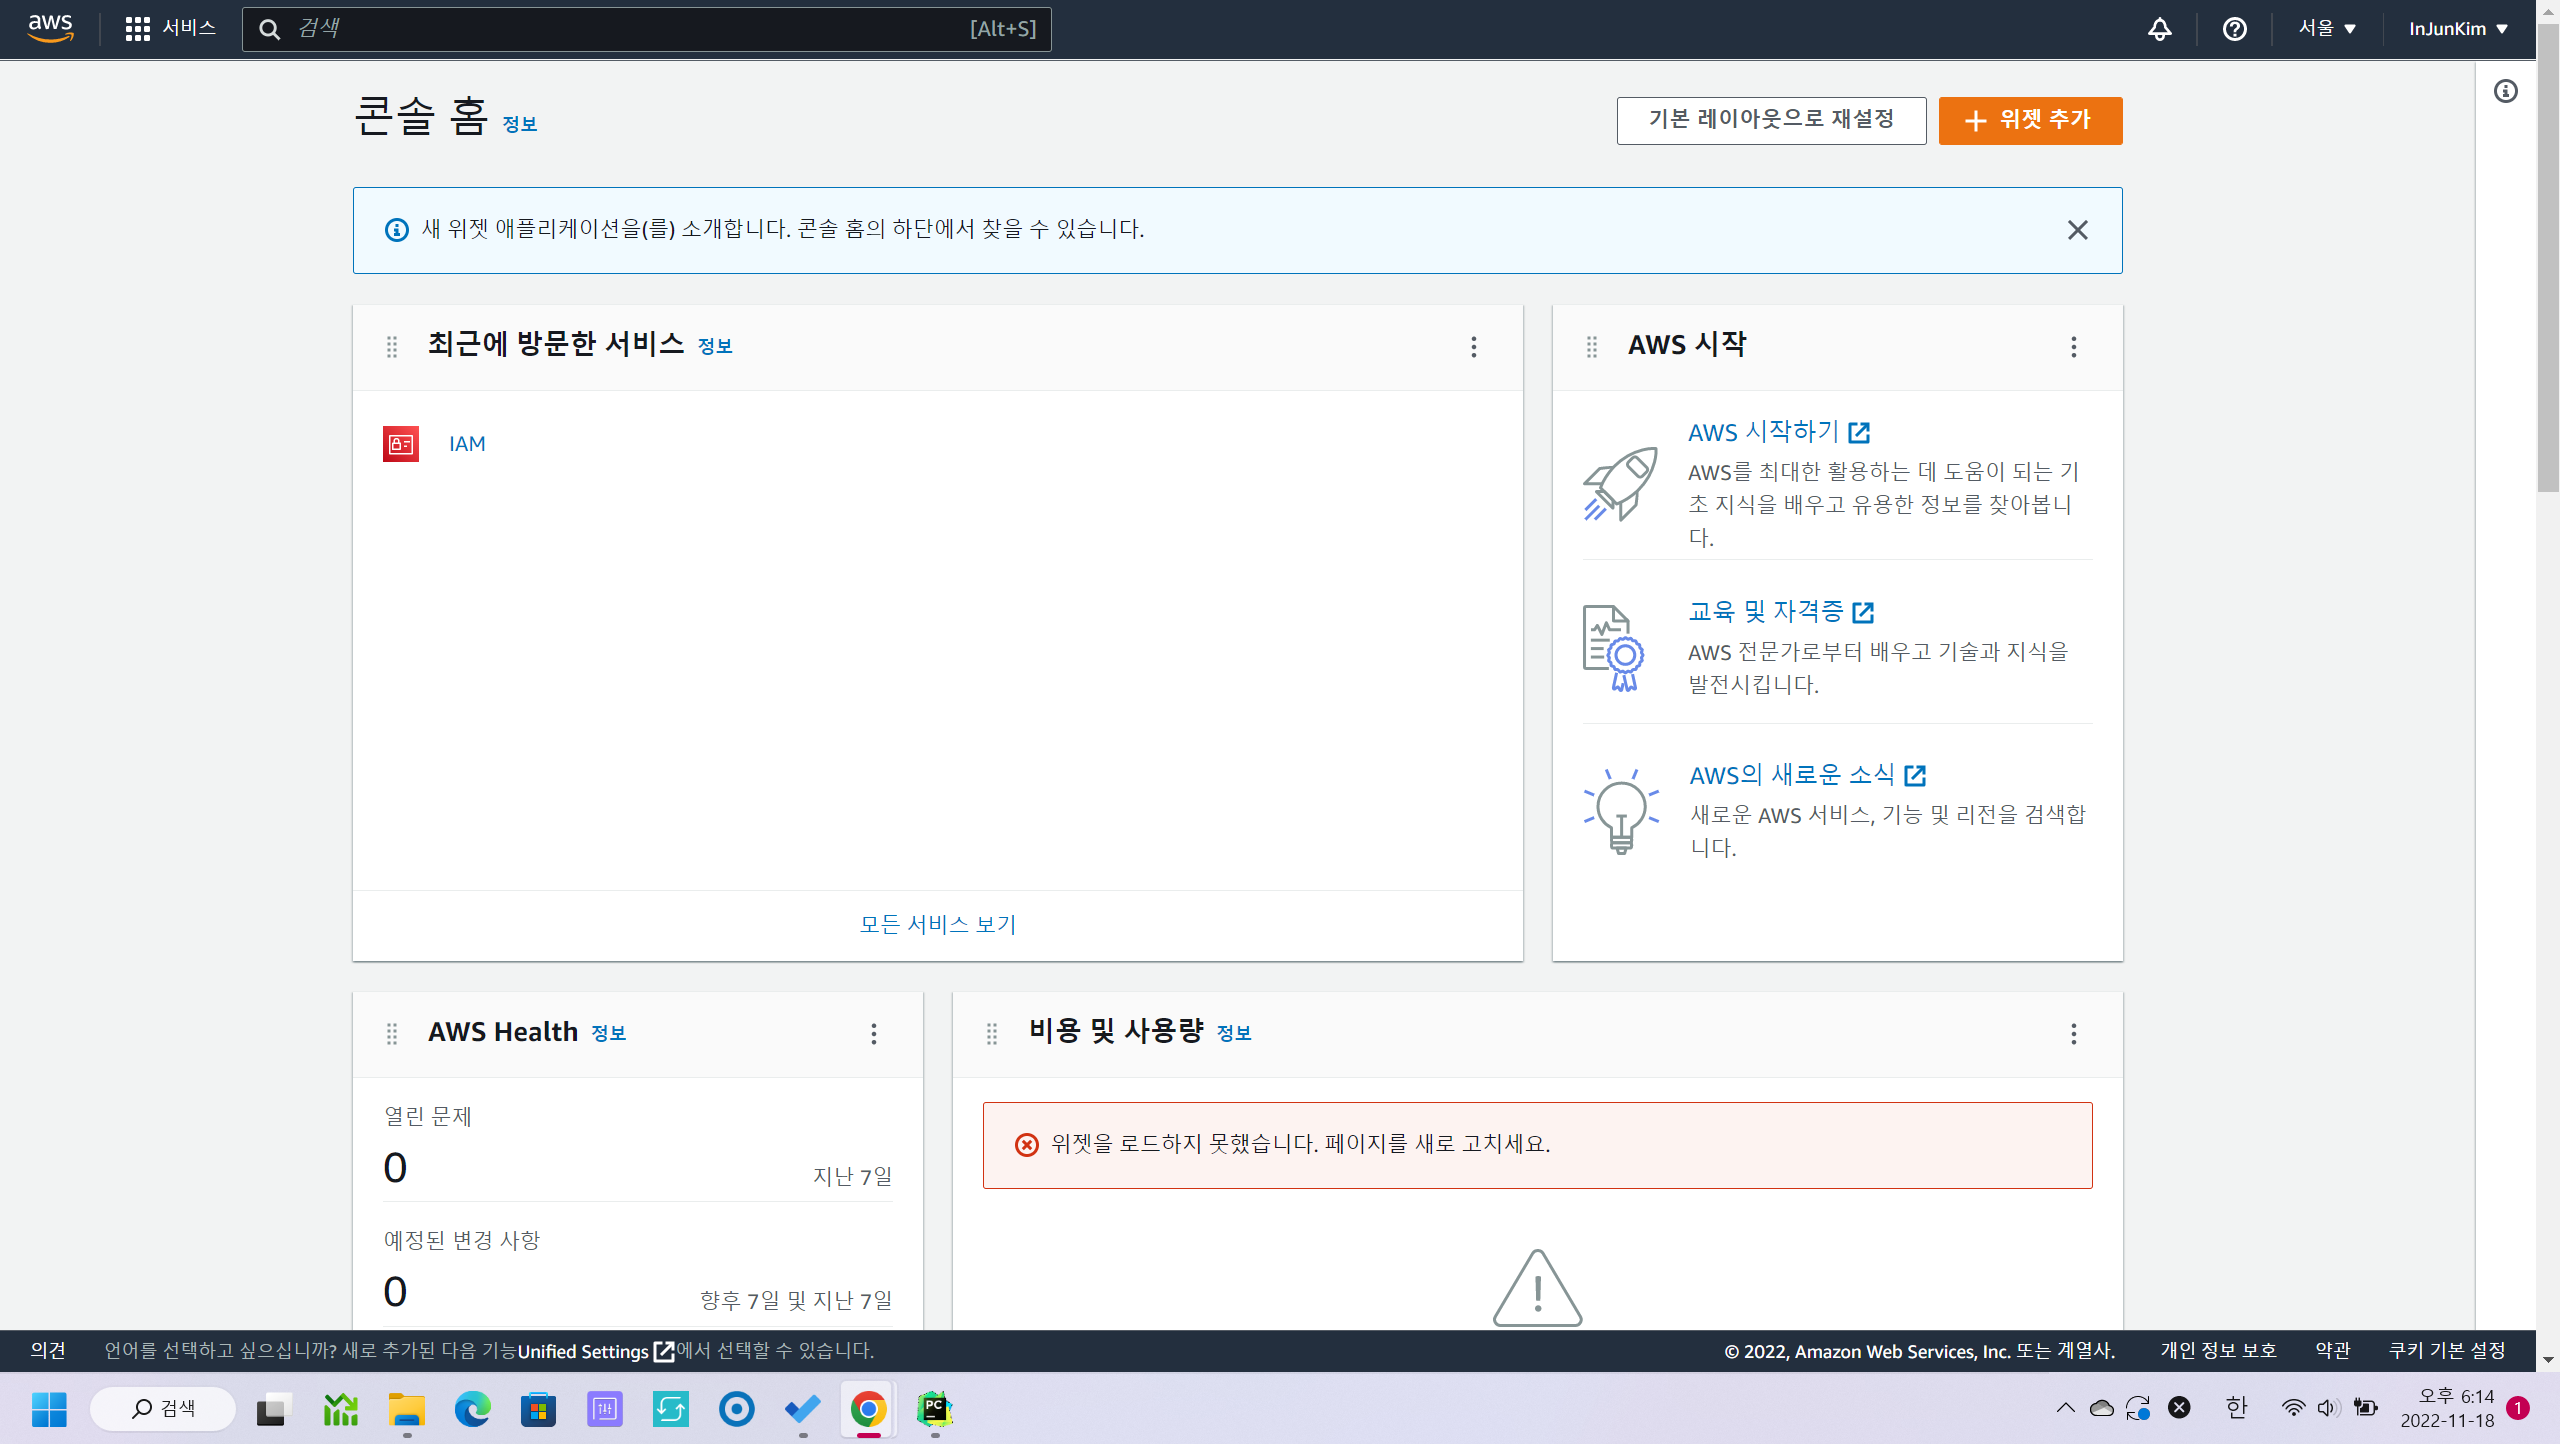The height and width of the screenshot is (1444, 2560).
Task: Open Wi-Fi network tray icon
Action: point(2292,1408)
